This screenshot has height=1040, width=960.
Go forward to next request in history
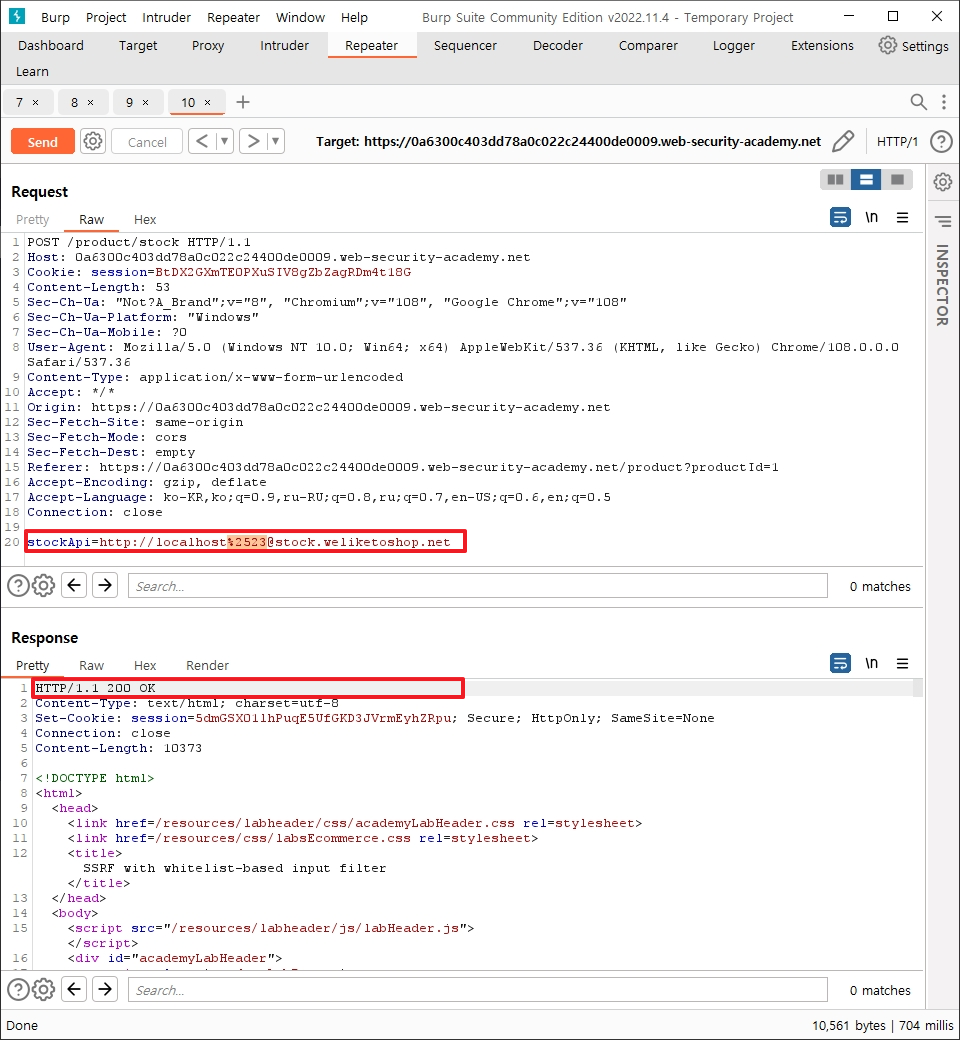pyautogui.click(x=253, y=141)
